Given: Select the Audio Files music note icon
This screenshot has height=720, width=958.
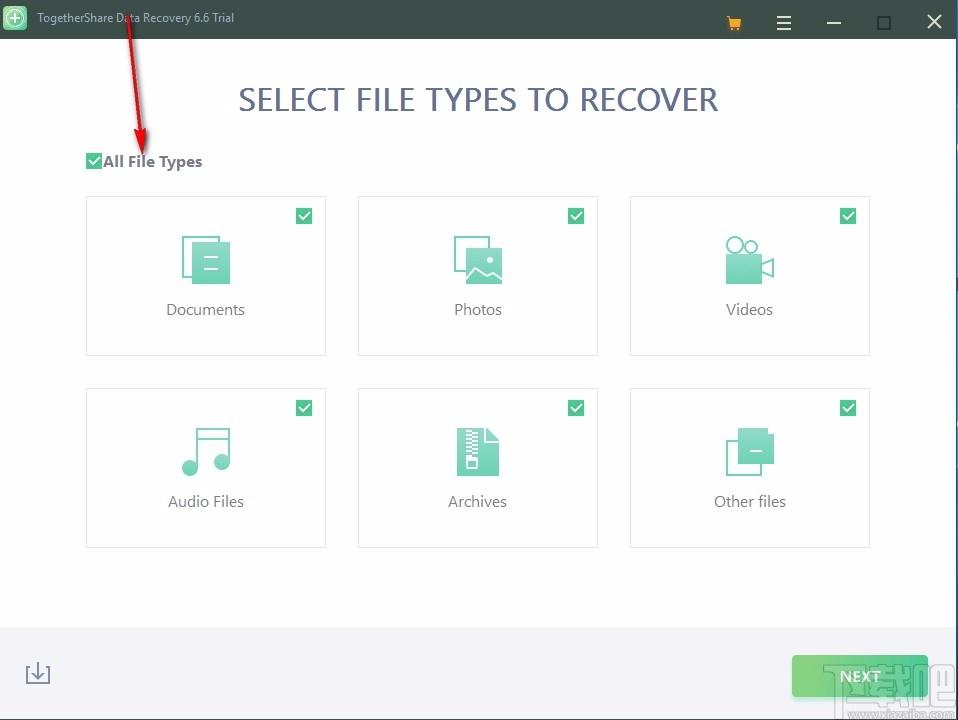Looking at the screenshot, I should [206, 452].
